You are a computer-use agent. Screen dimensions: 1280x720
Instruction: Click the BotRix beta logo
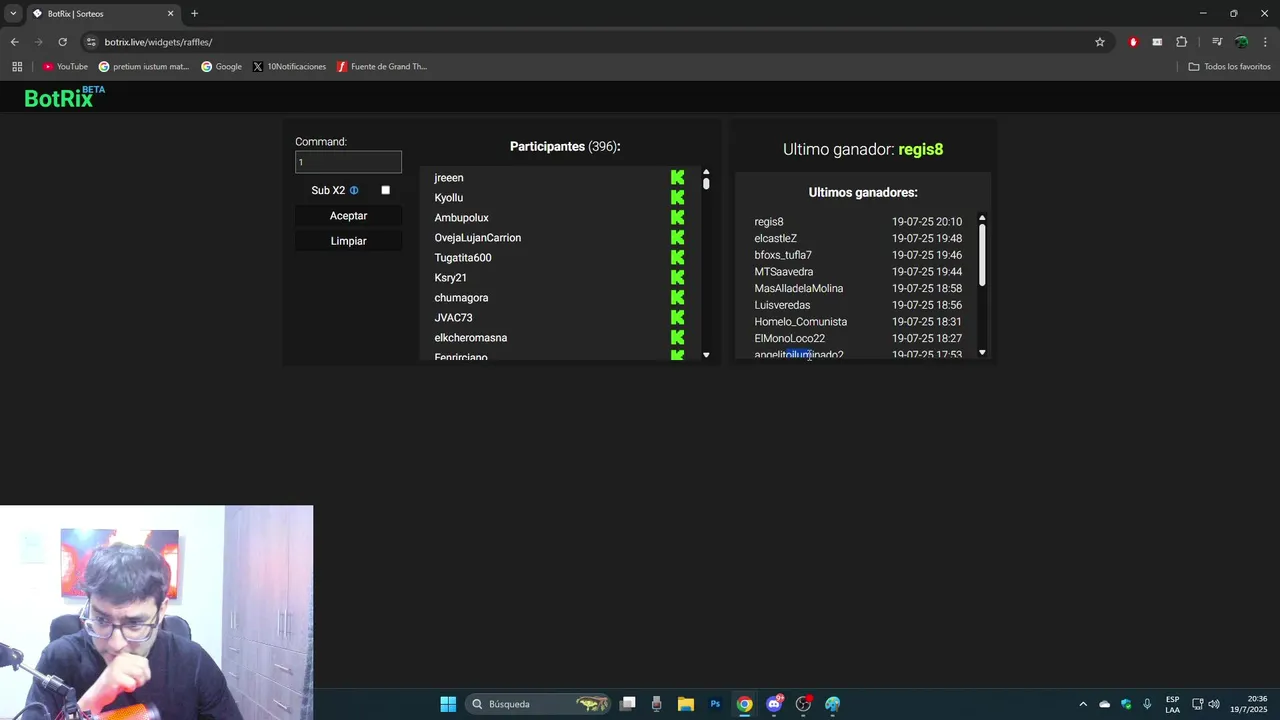(x=65, y=97)
